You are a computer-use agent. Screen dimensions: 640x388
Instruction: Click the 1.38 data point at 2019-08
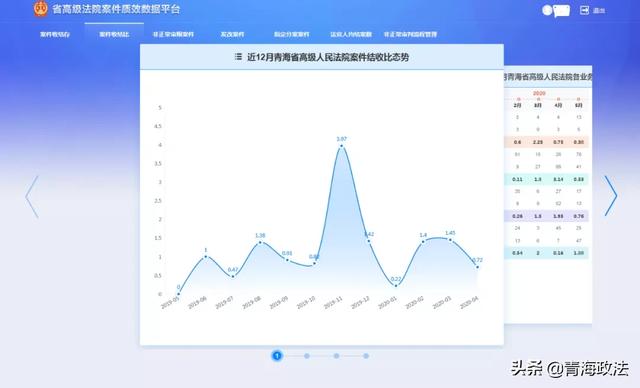(260, 242)
